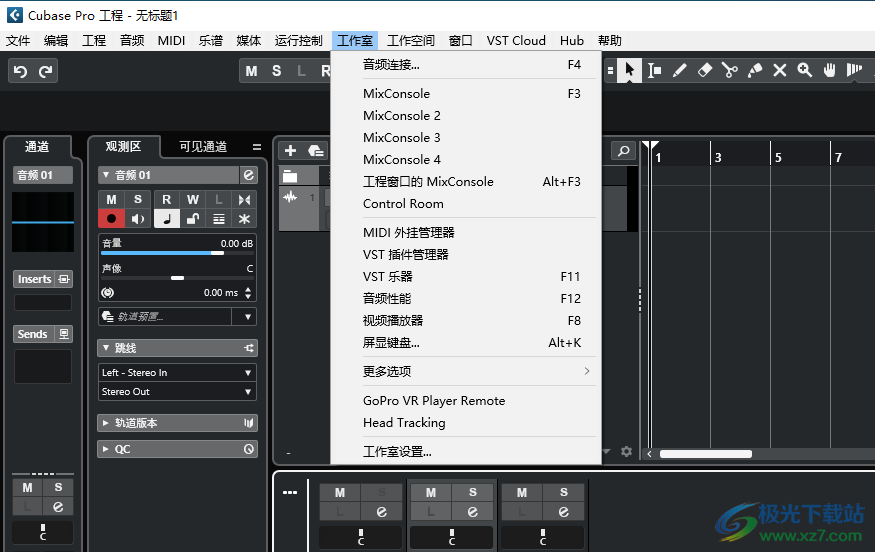Click the 音量 volume slider

tap(177, 253)
